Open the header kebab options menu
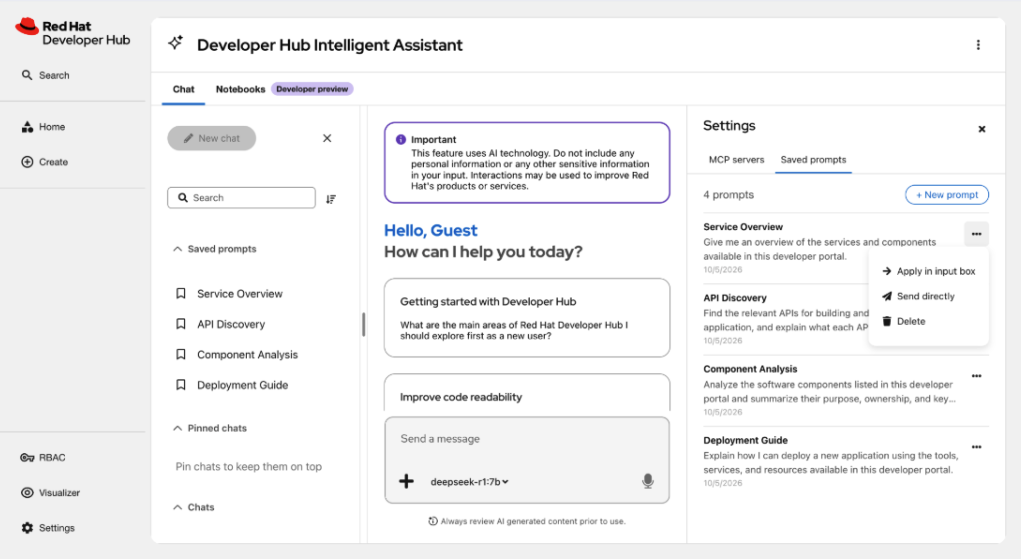1021x559 pixels. 978,45
